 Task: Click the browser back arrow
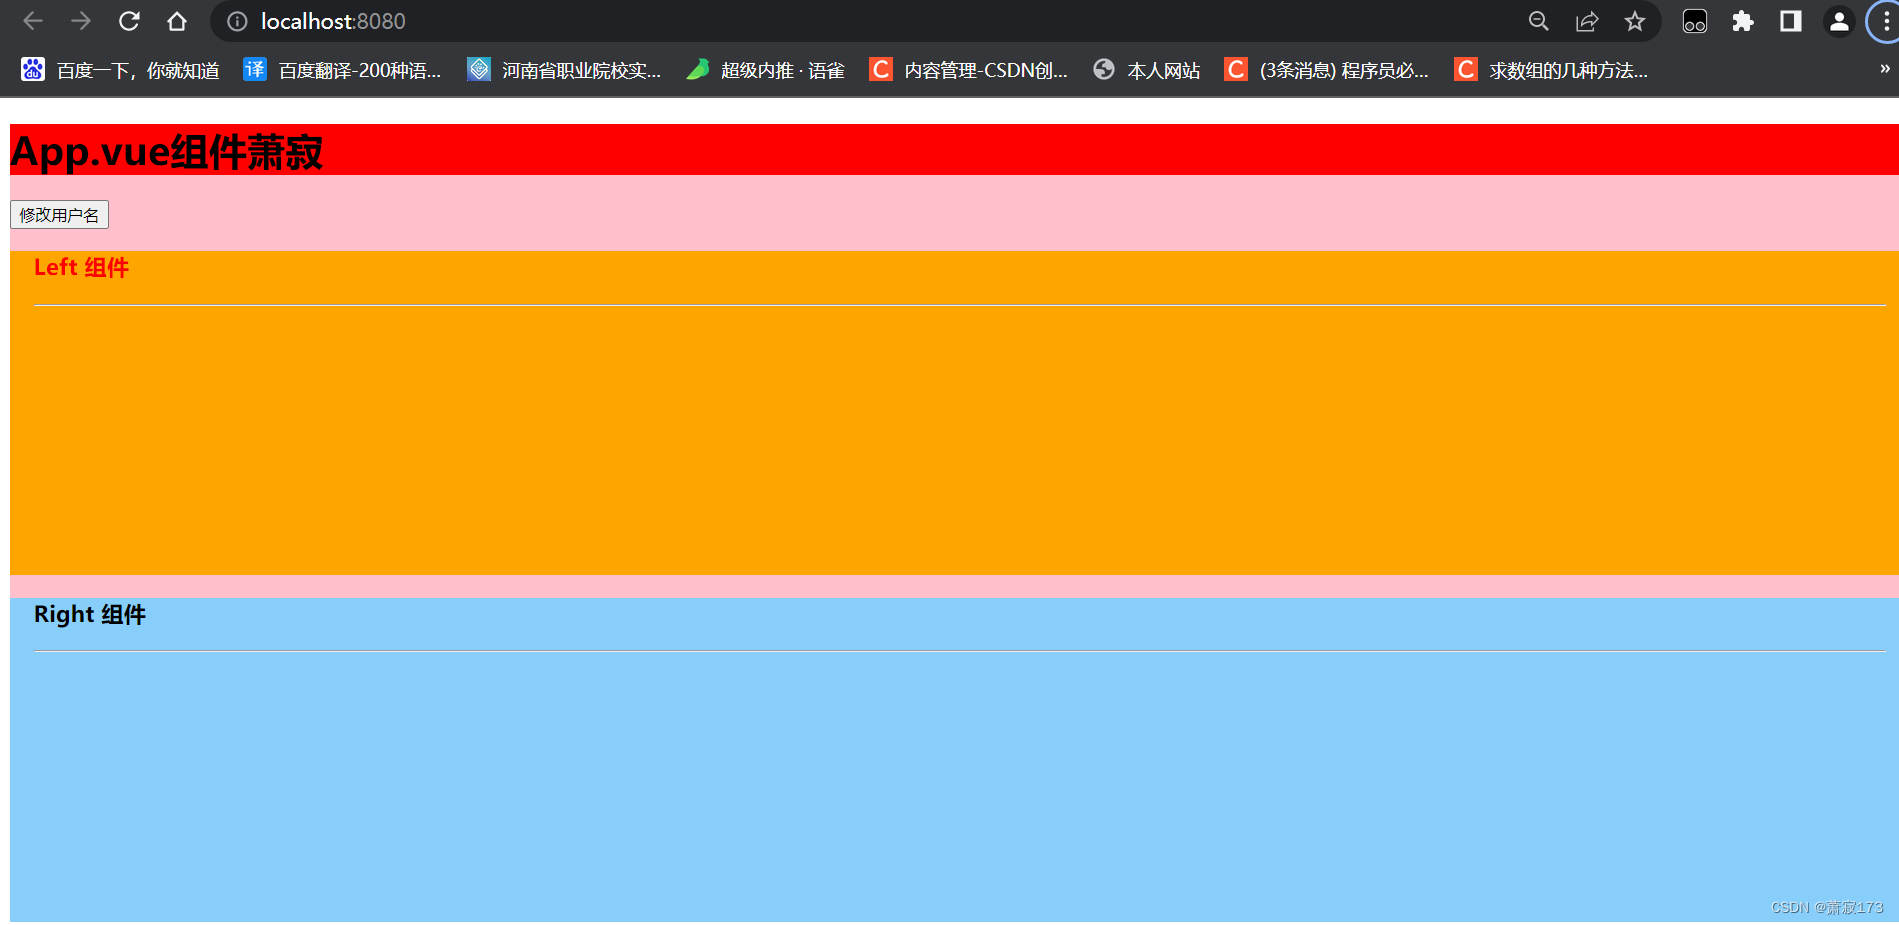pos(33,21)
